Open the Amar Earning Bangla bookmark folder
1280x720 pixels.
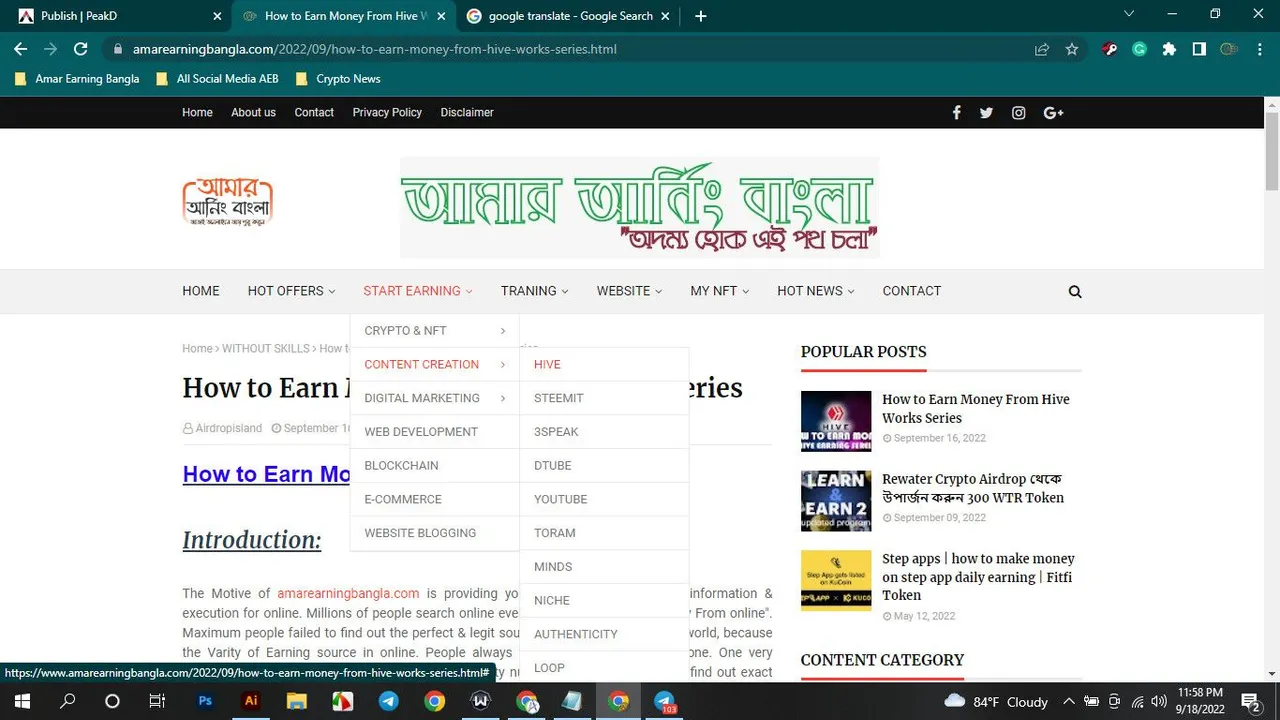tap(77, 79)
